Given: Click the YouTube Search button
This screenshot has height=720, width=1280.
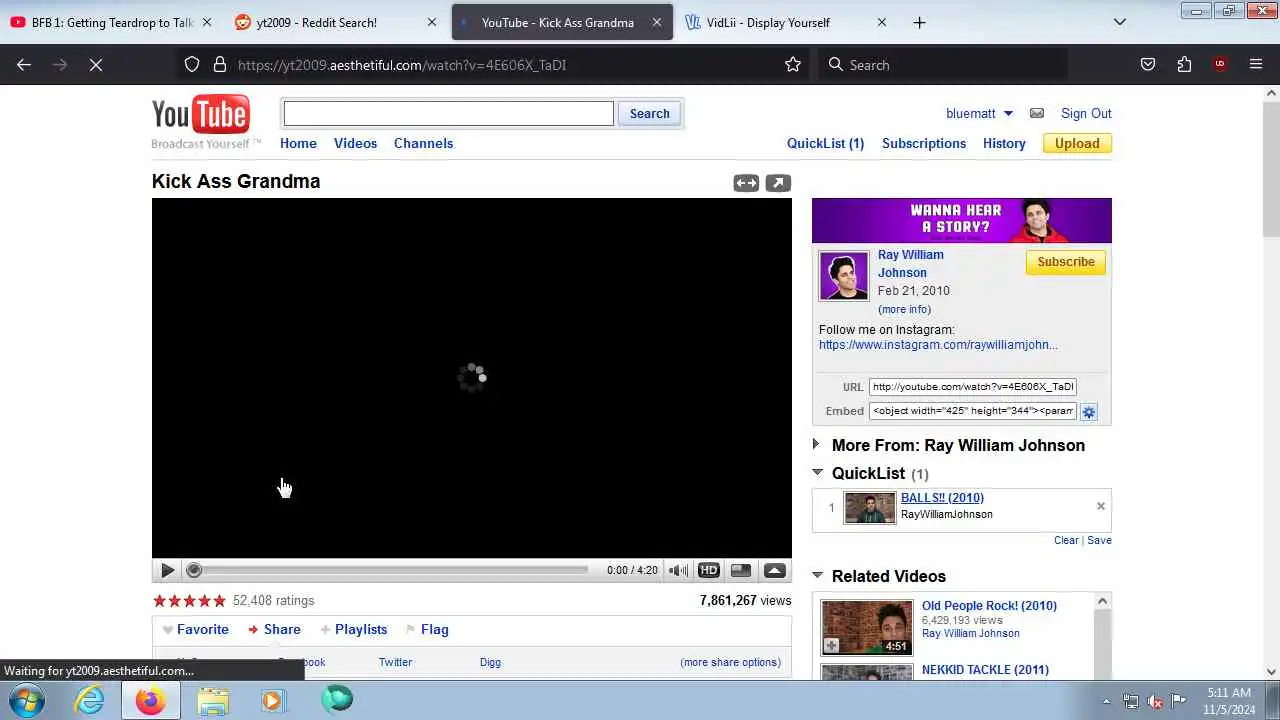Looking at the screenshot, I should 649,113.
